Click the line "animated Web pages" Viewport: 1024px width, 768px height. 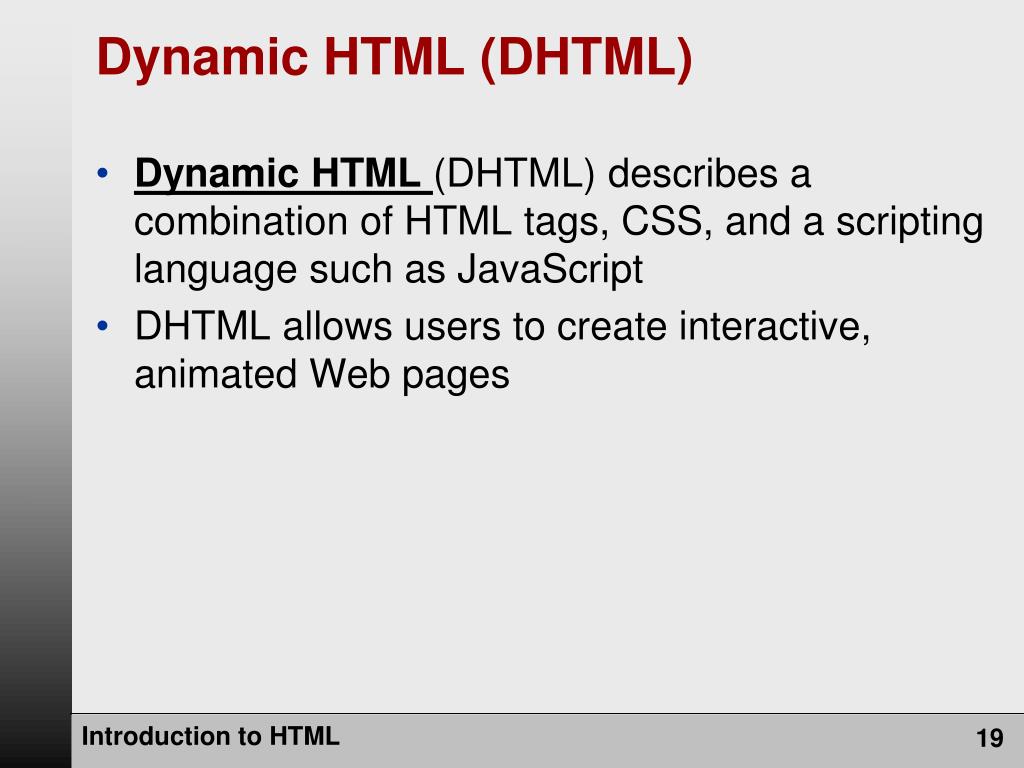pyautogui.click(x=322, y=374)
